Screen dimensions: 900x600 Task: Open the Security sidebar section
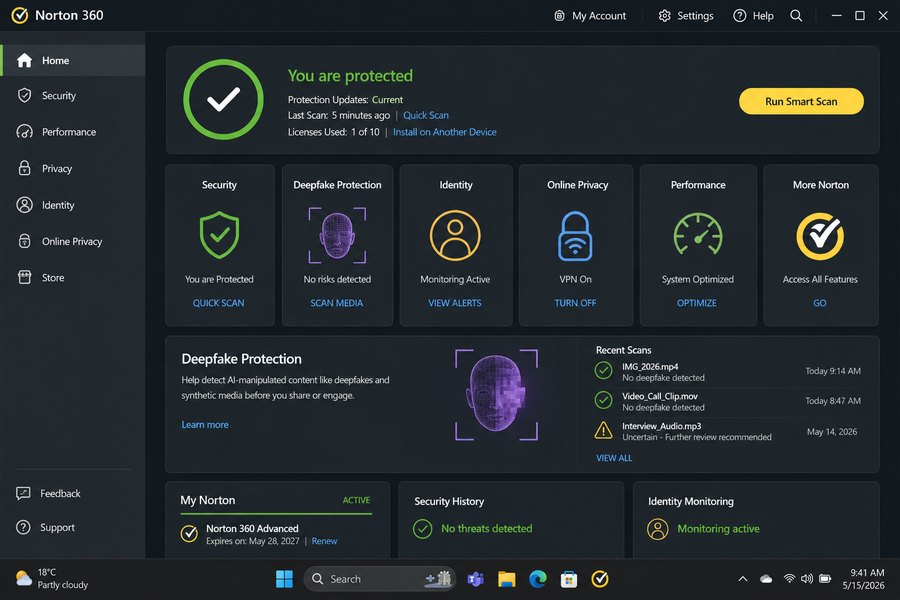[73, 96]
